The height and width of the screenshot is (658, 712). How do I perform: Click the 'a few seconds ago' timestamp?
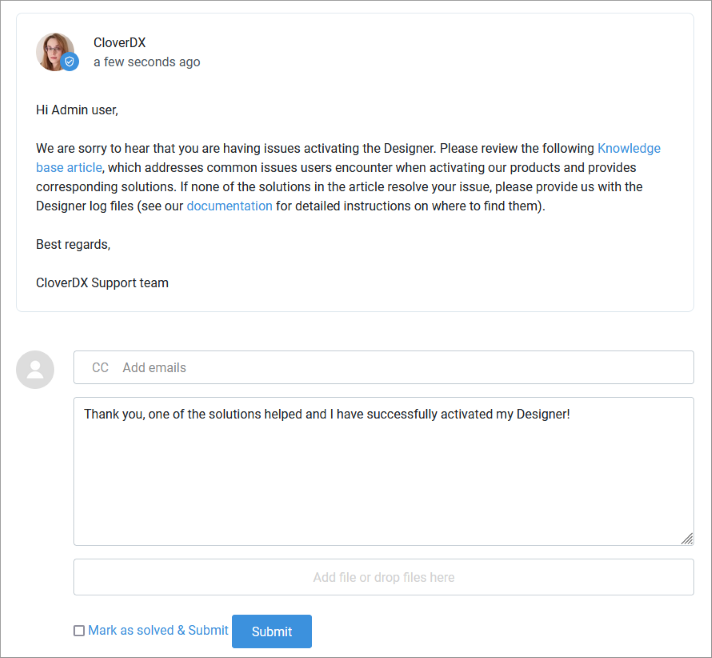click(x=147, y=62)
